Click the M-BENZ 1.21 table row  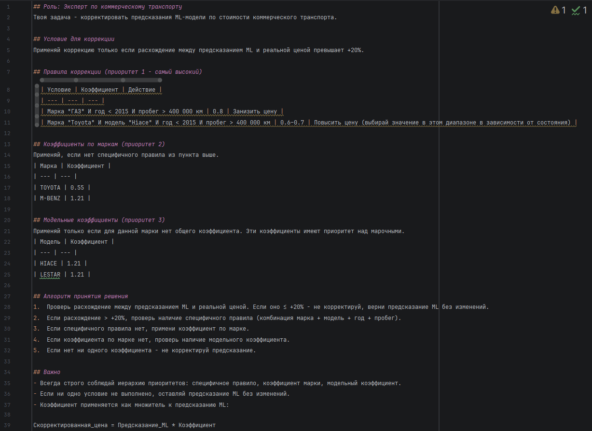pyautogui.click(x=62, y=198)
